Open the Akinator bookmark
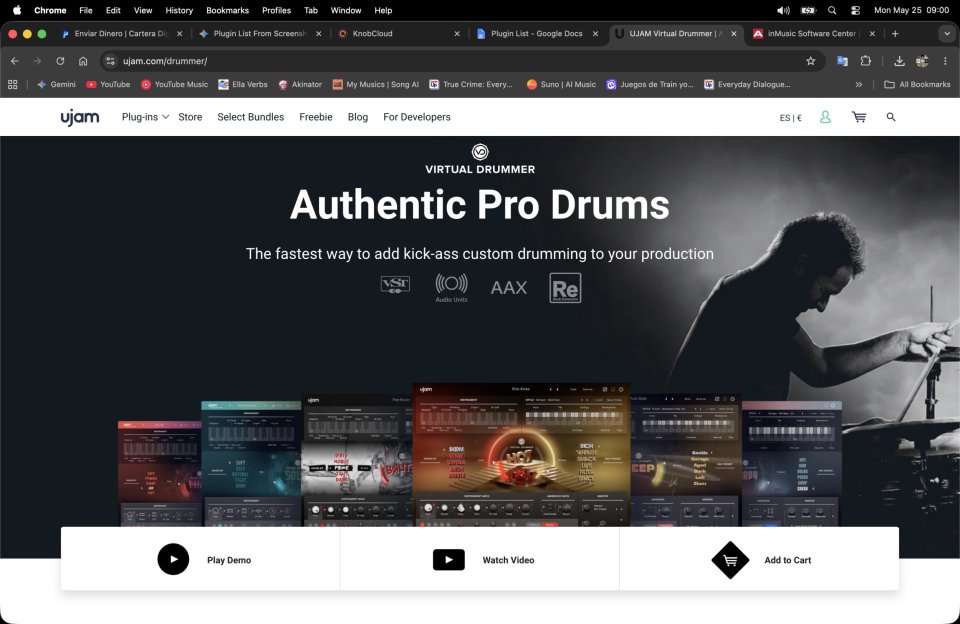 [x=300, y=85]
